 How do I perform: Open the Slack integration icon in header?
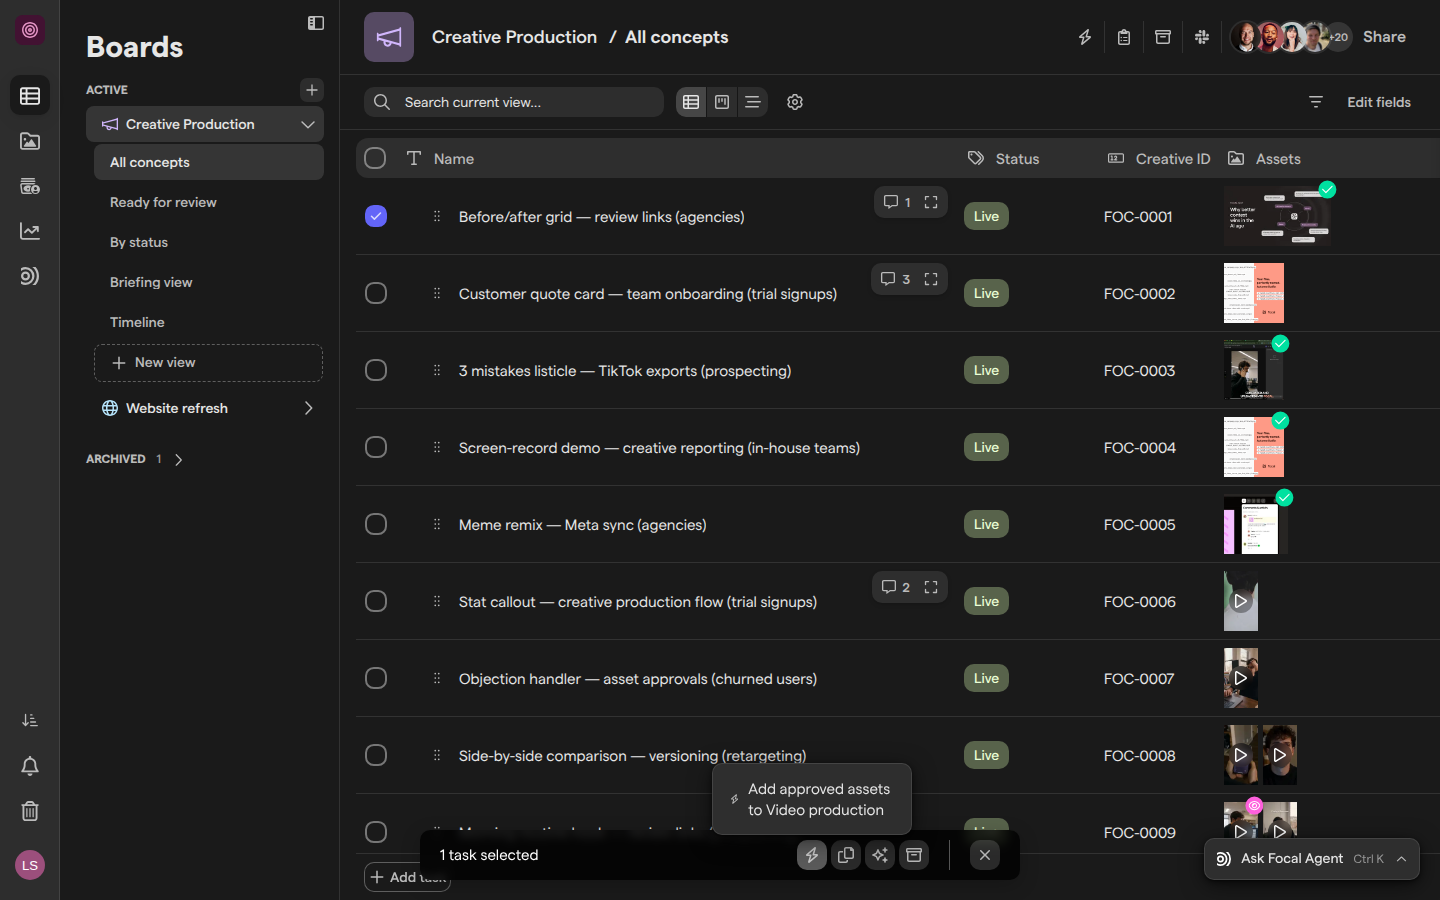pyautogui.click(x=1202, y=37)
